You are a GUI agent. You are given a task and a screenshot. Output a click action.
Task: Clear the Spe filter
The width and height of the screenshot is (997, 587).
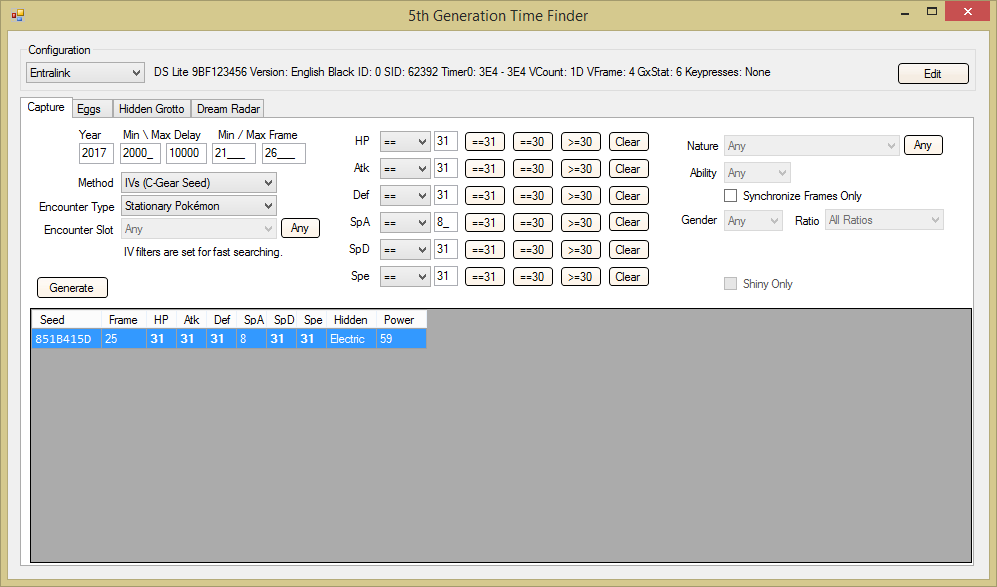628,277
